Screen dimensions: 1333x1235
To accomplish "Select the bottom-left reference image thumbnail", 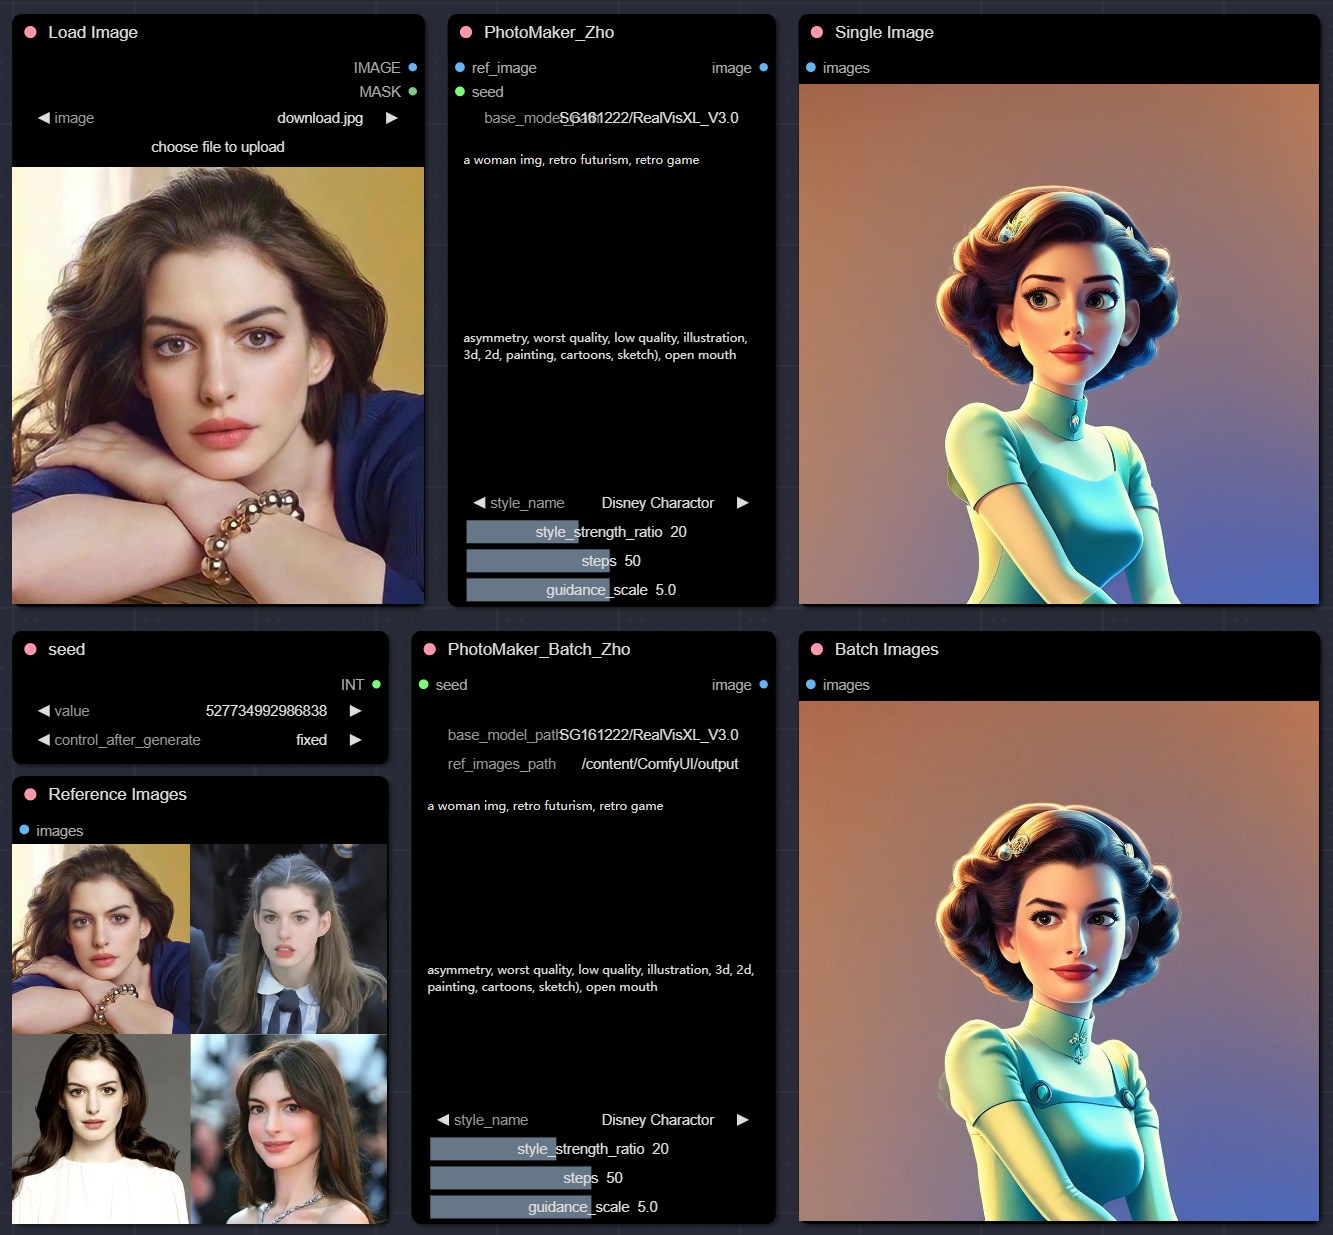I will (100, 1128).
